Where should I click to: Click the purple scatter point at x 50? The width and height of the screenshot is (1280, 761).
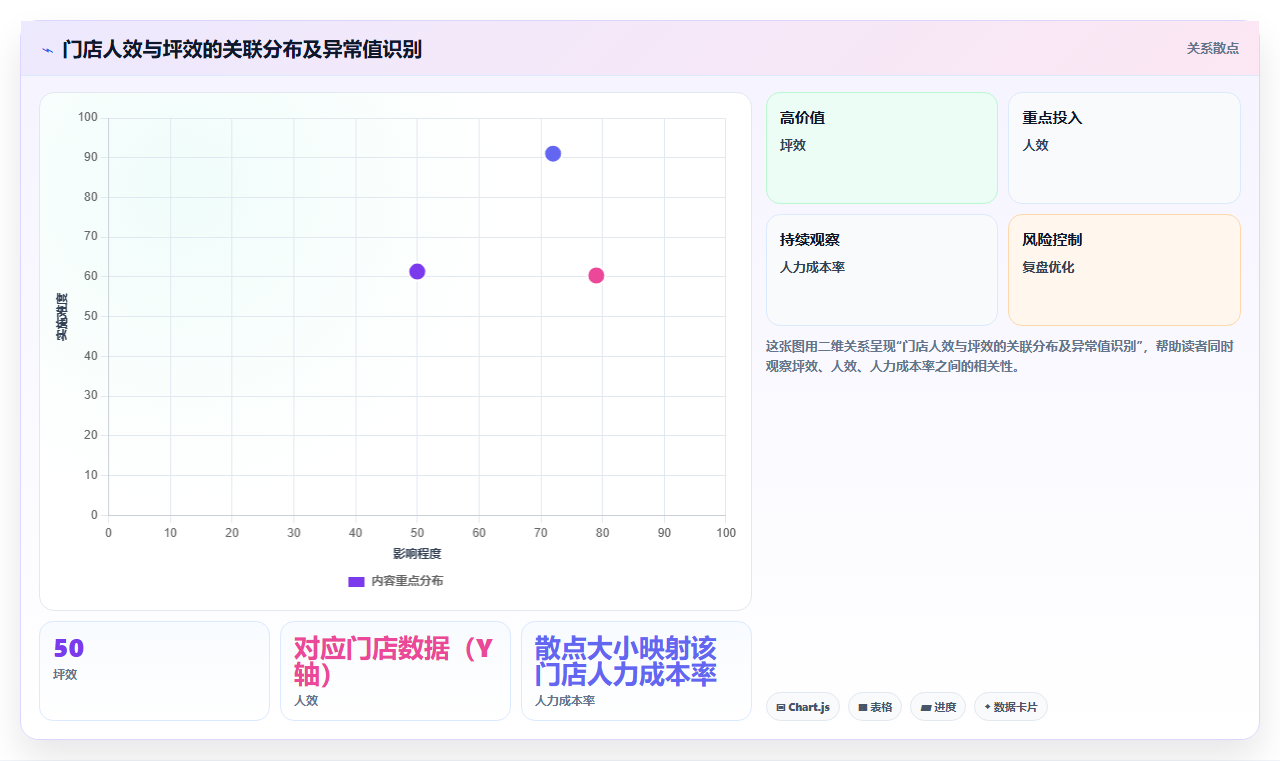417,271
